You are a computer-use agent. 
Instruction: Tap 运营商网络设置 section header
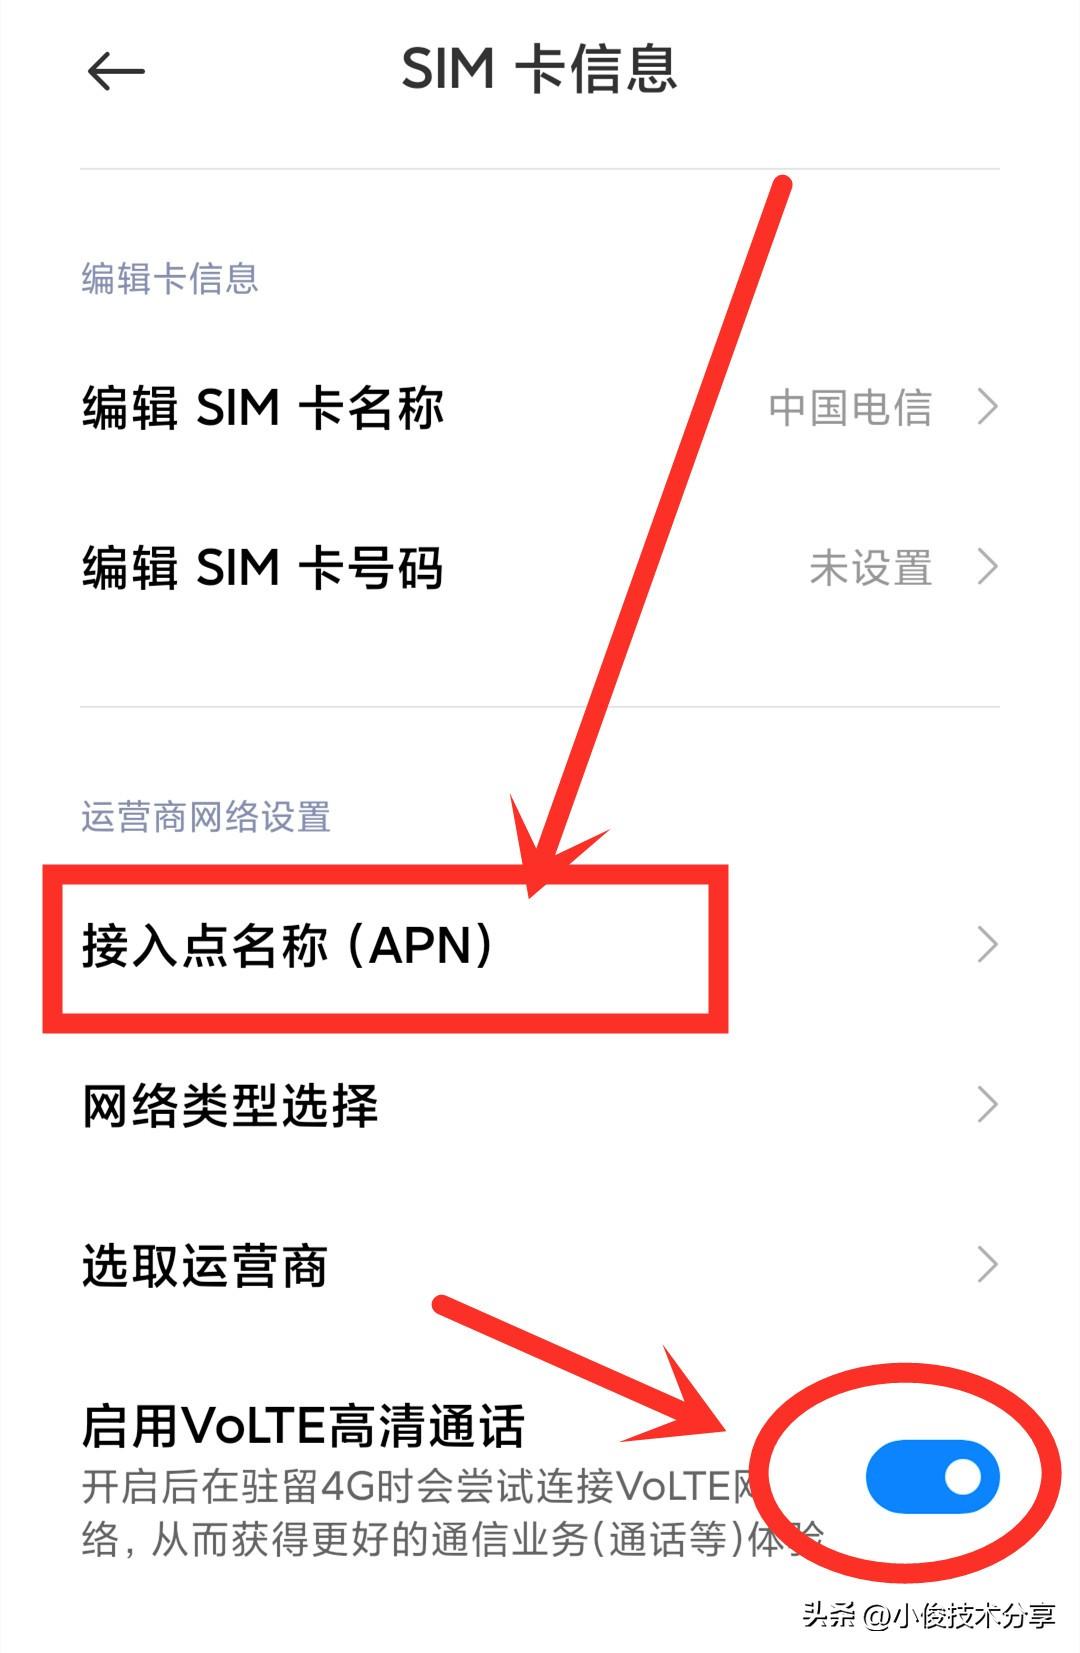tap(206, 816)
